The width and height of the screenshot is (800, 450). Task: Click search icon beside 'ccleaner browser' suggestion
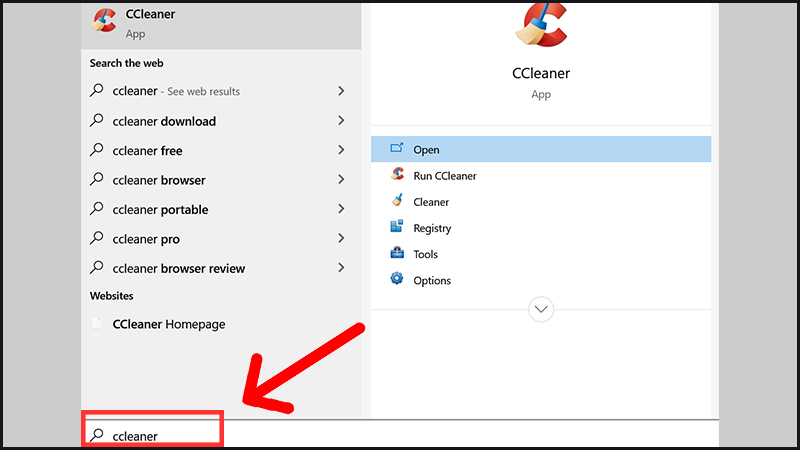tap(96, 179)
